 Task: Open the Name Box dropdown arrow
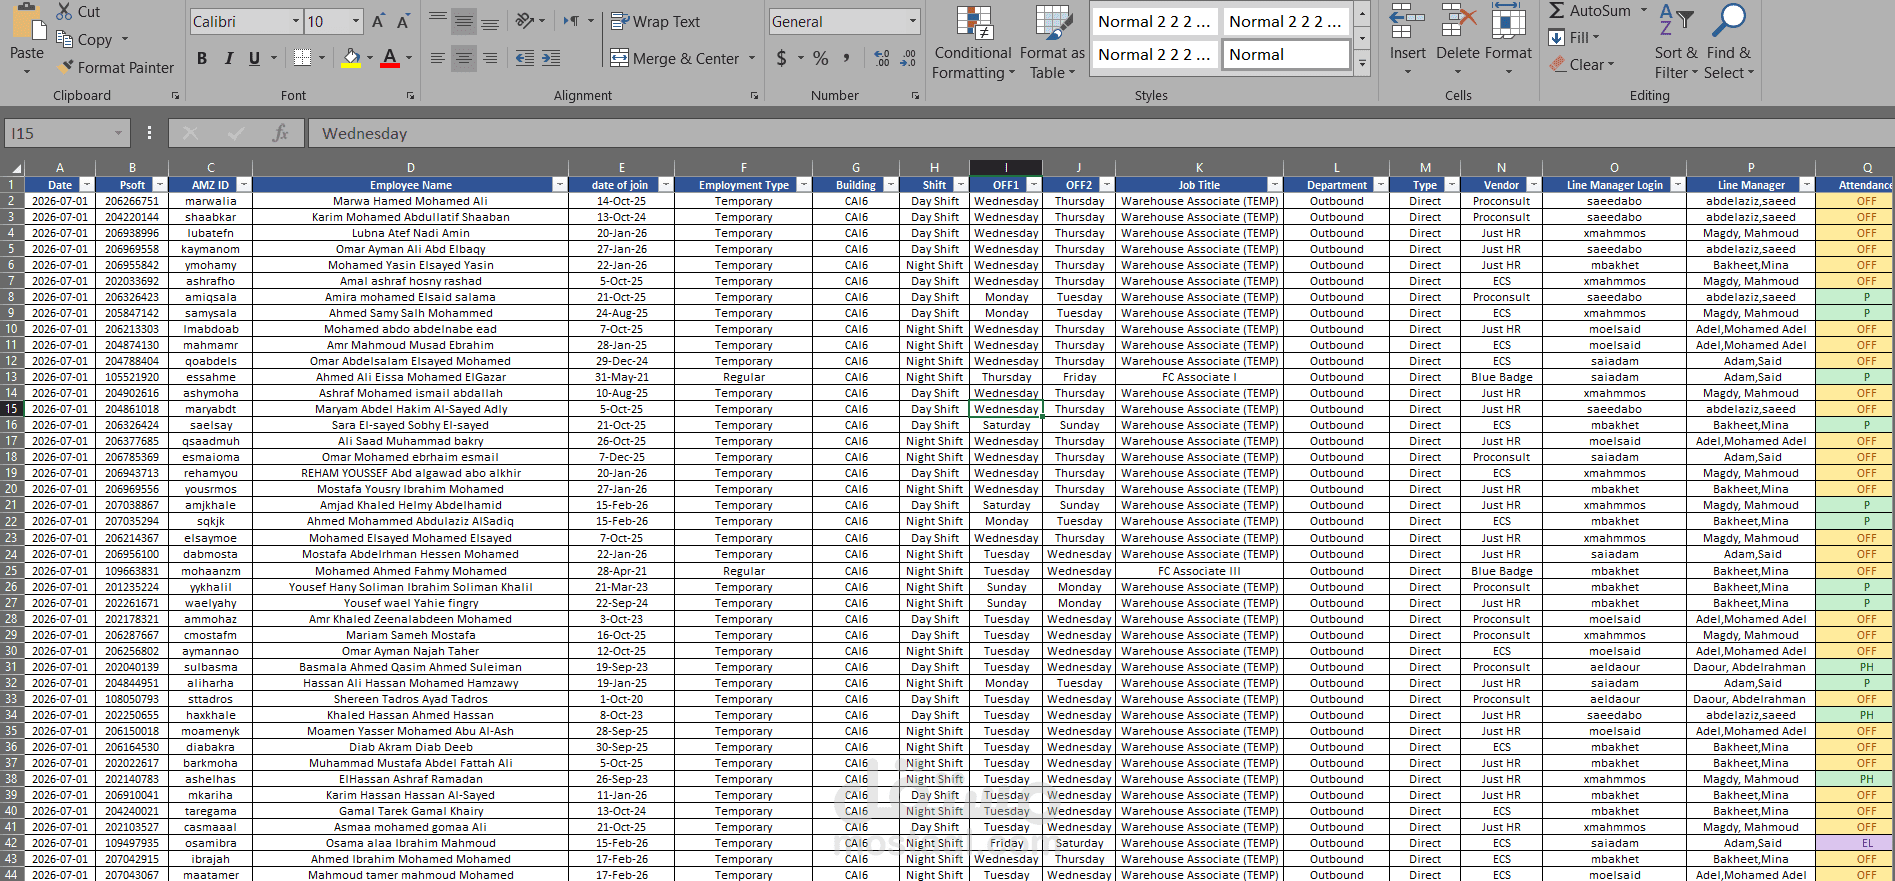tap(118, 133)
